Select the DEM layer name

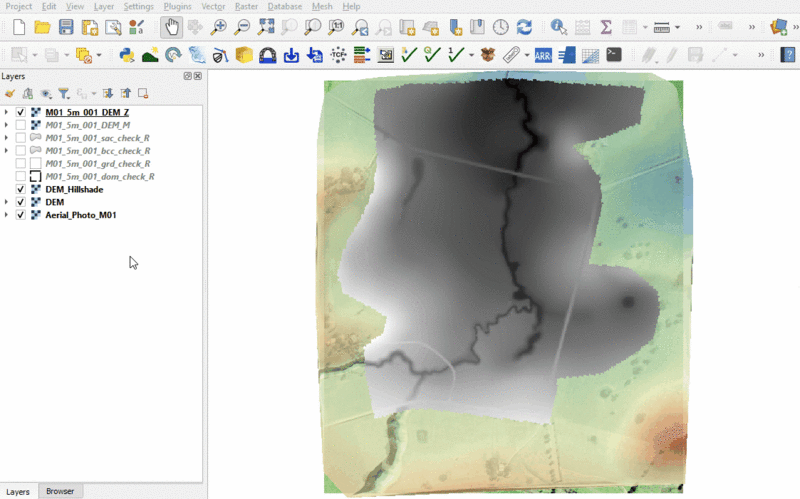[54, 202]
